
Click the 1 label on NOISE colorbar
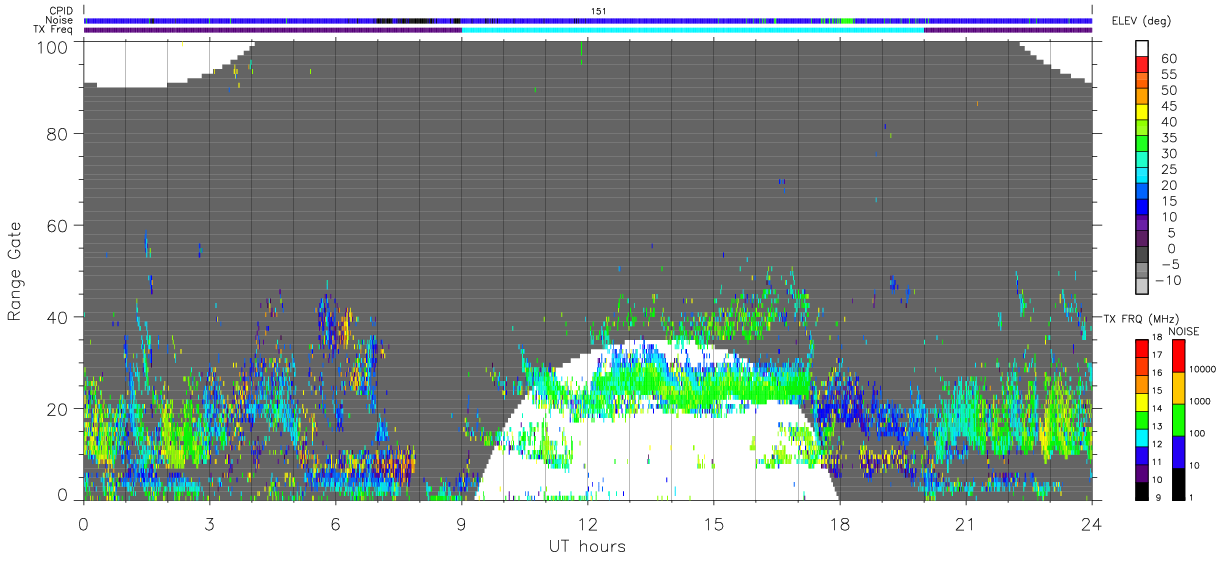pyautogui.click(x=1190, y=496)
